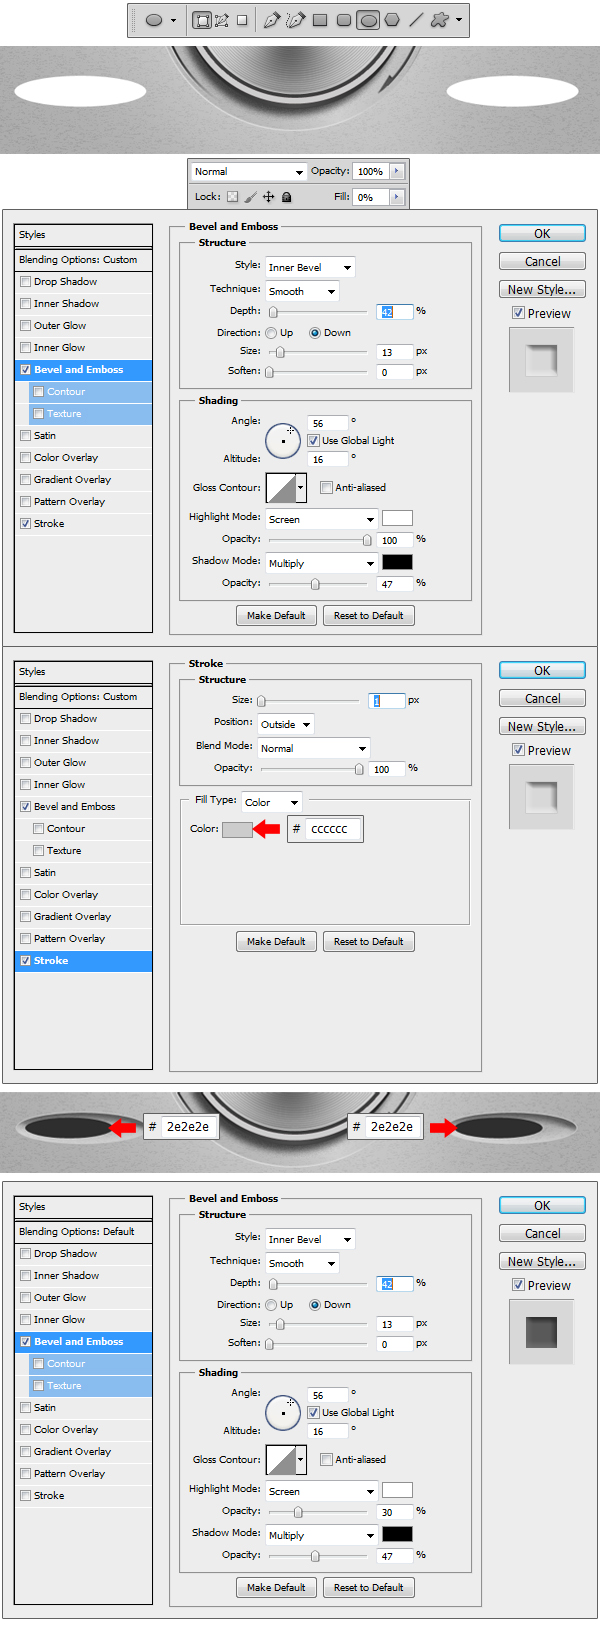Click the Lock Position move icon
The width and height of the screenshot is (600, 1629).
tap(268, 198)
